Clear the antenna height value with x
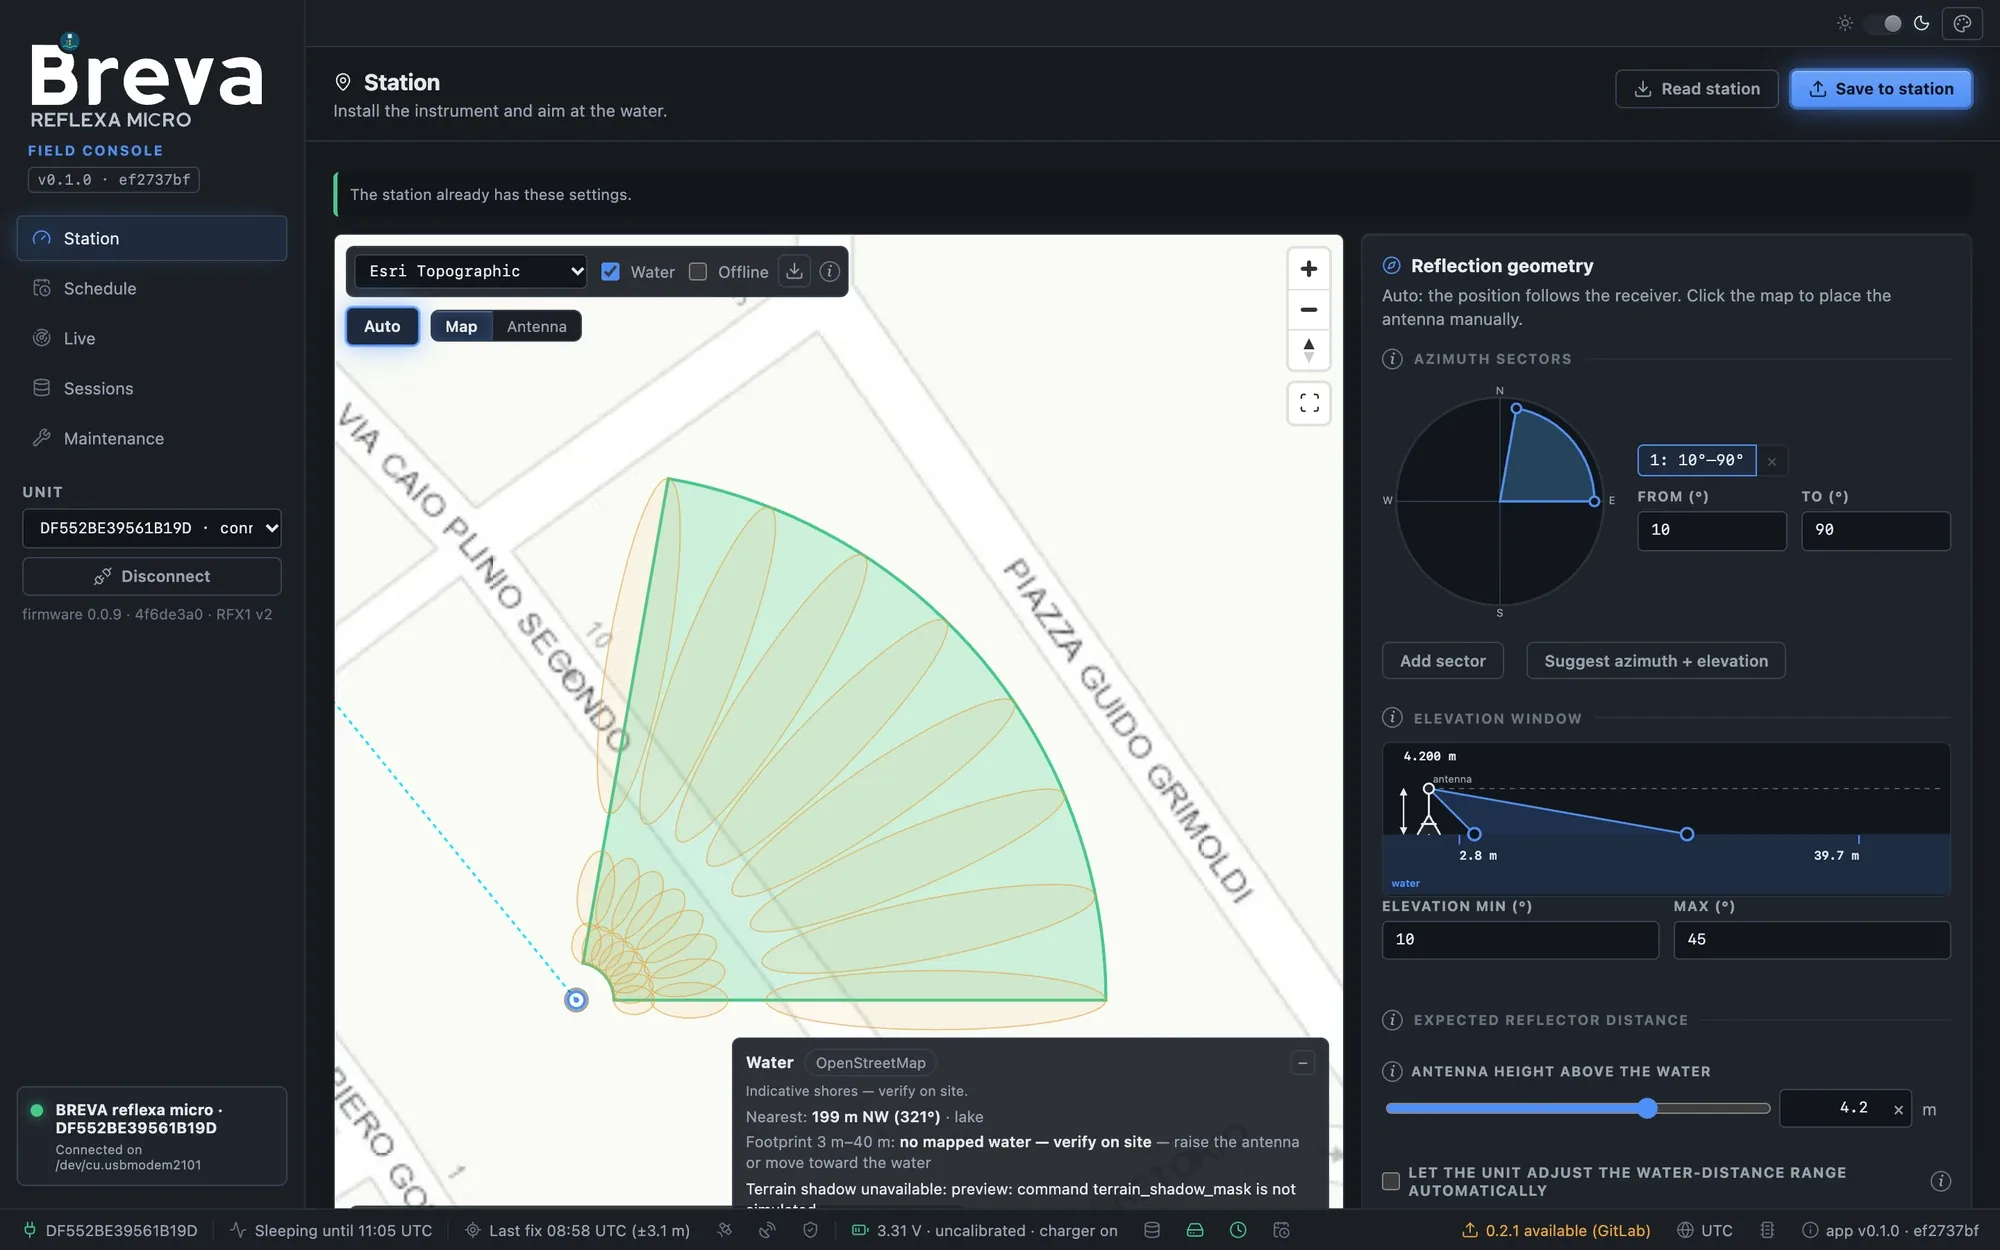This screenshot has width=2000, height=1250. point(1898,1110)
